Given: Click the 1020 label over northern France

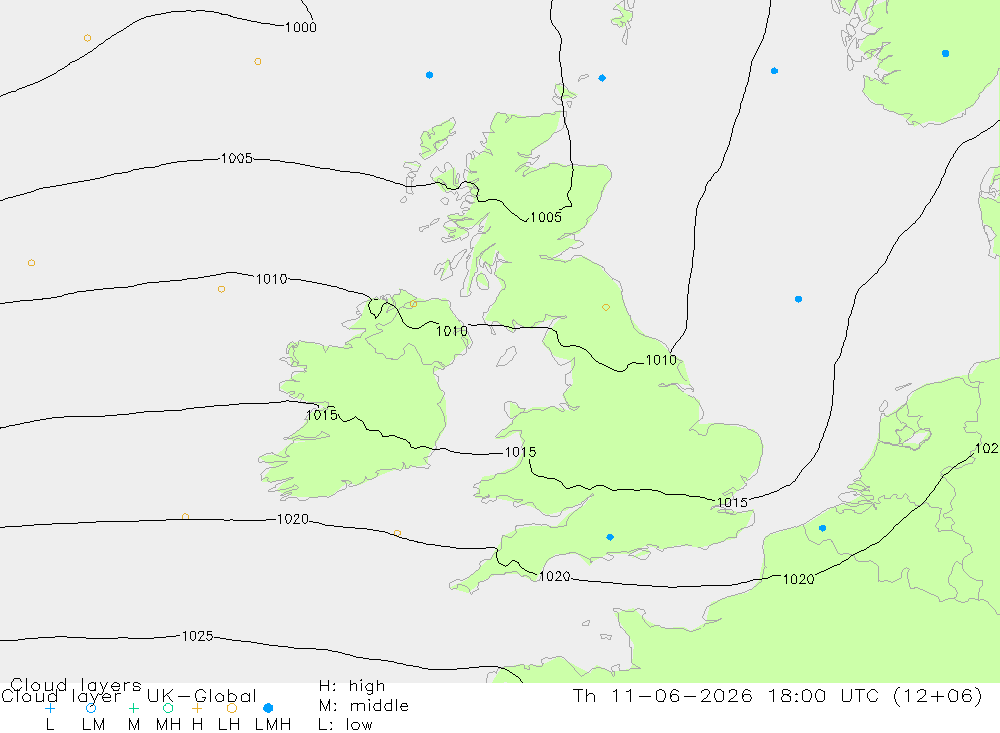Looking at the screenshot, I should click(x=798, y=579).
